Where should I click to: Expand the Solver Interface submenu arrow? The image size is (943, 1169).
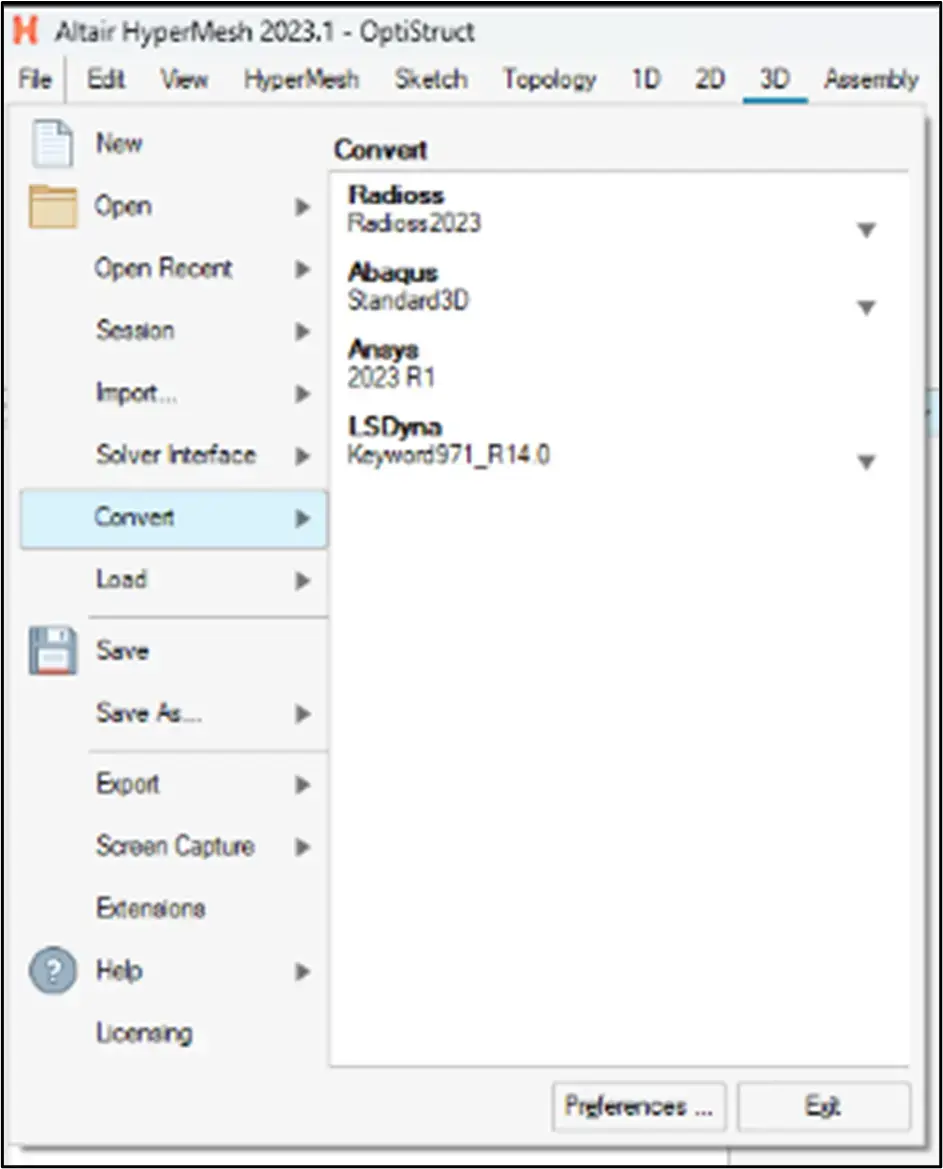(x=302, y=456)
